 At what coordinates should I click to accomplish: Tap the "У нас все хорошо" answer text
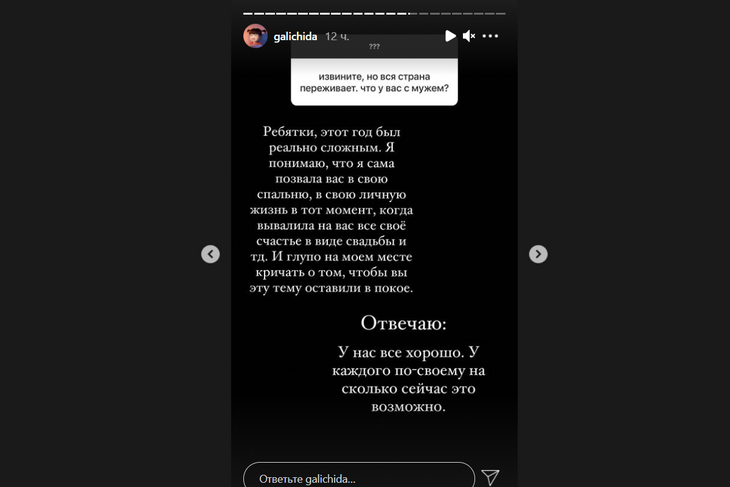point(408,379)
